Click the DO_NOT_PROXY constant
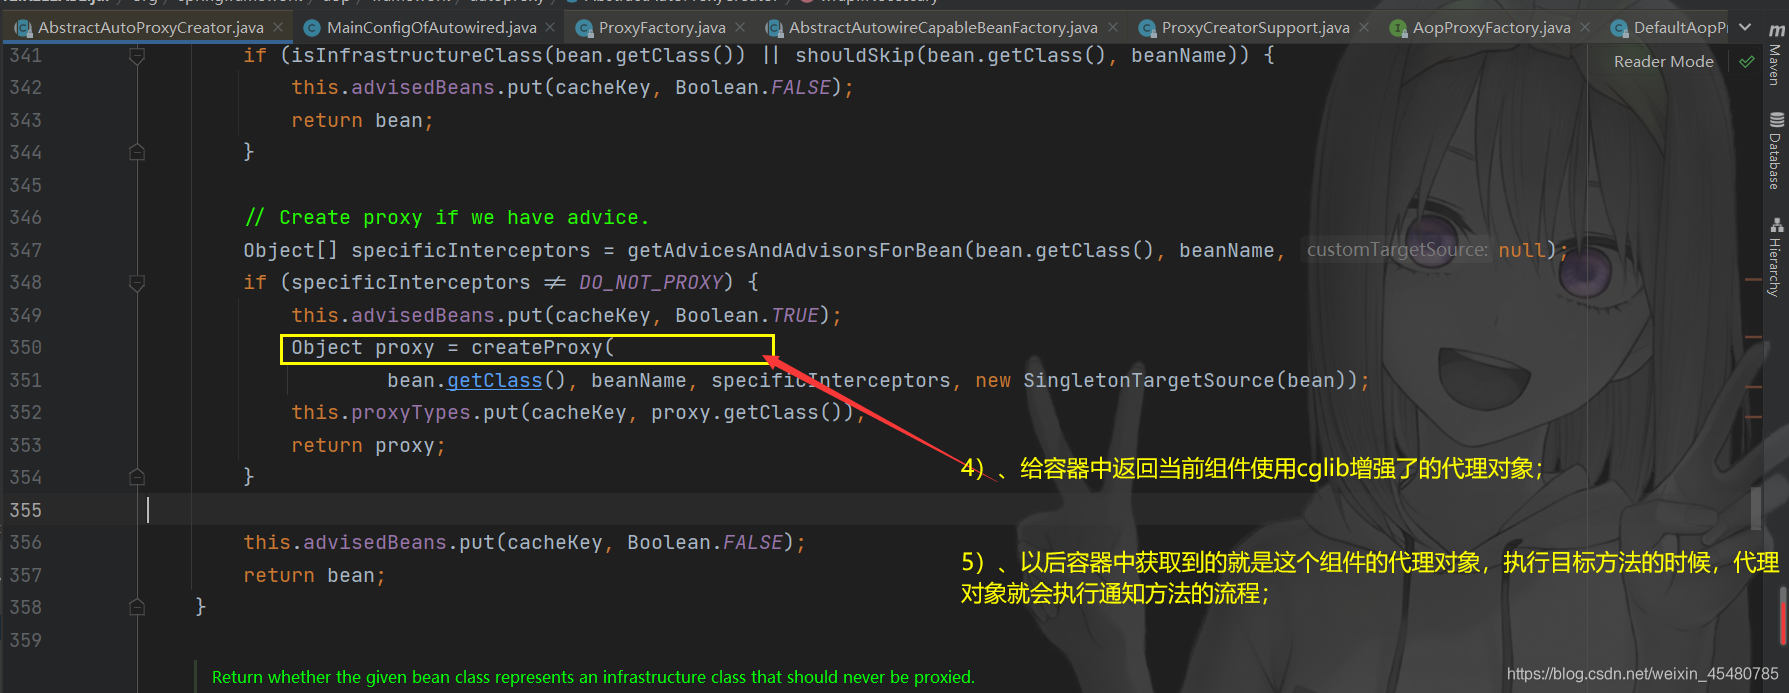 click(x=651, y=282)
